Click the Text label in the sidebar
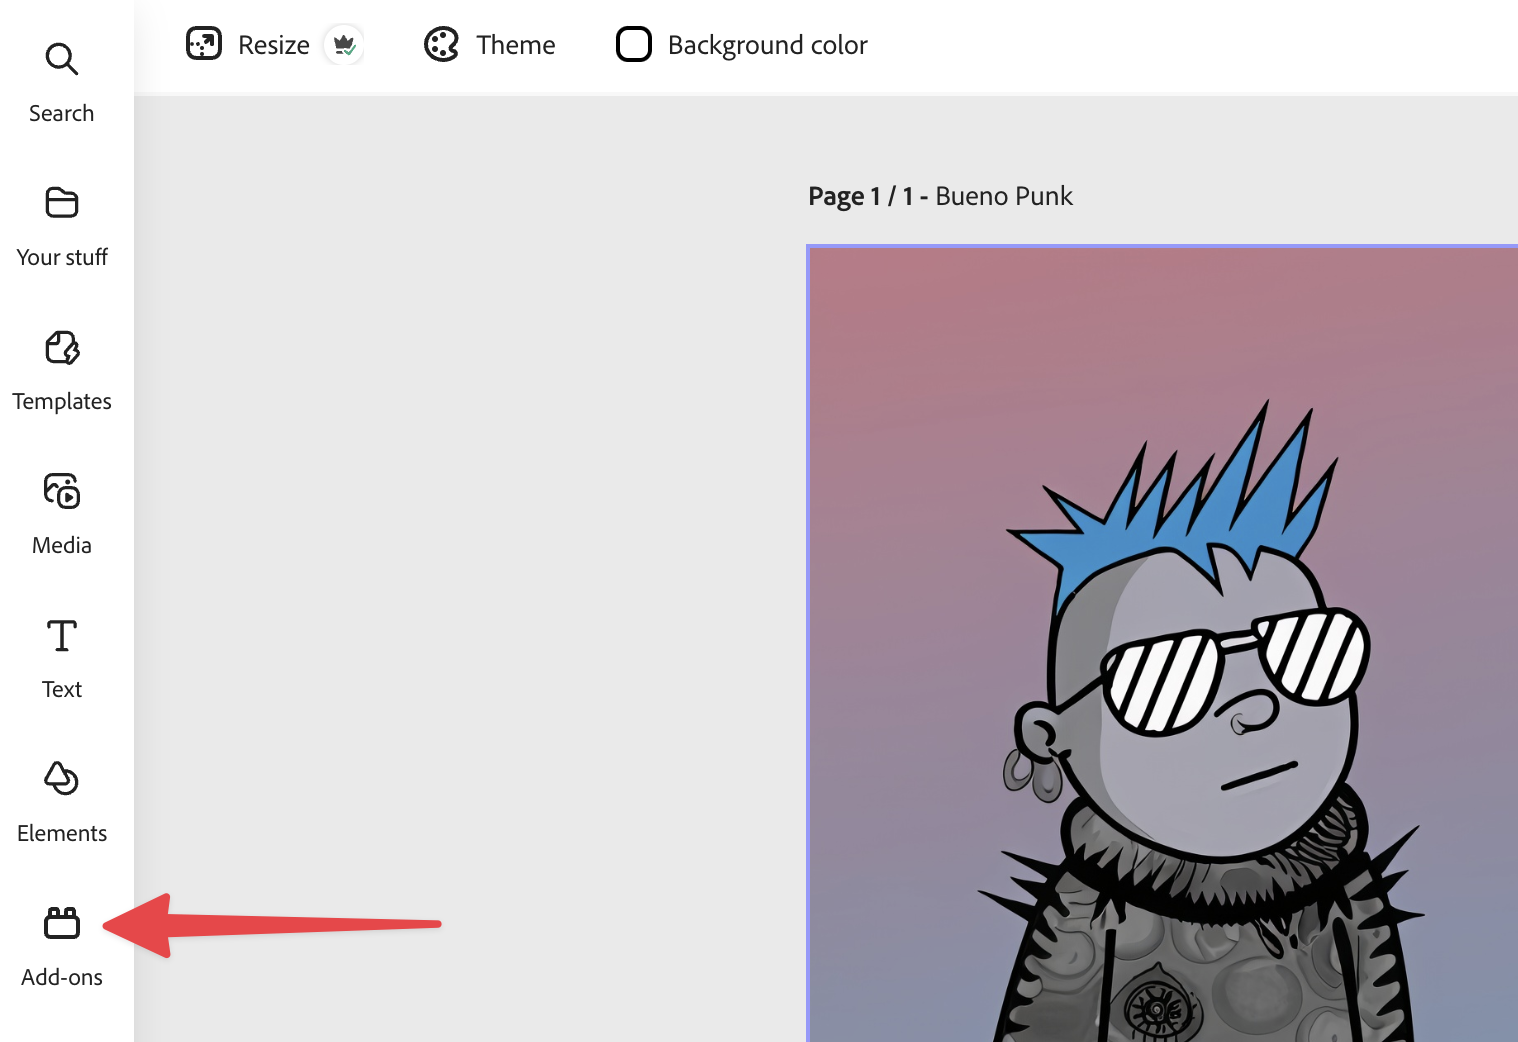 pos(62,689)
